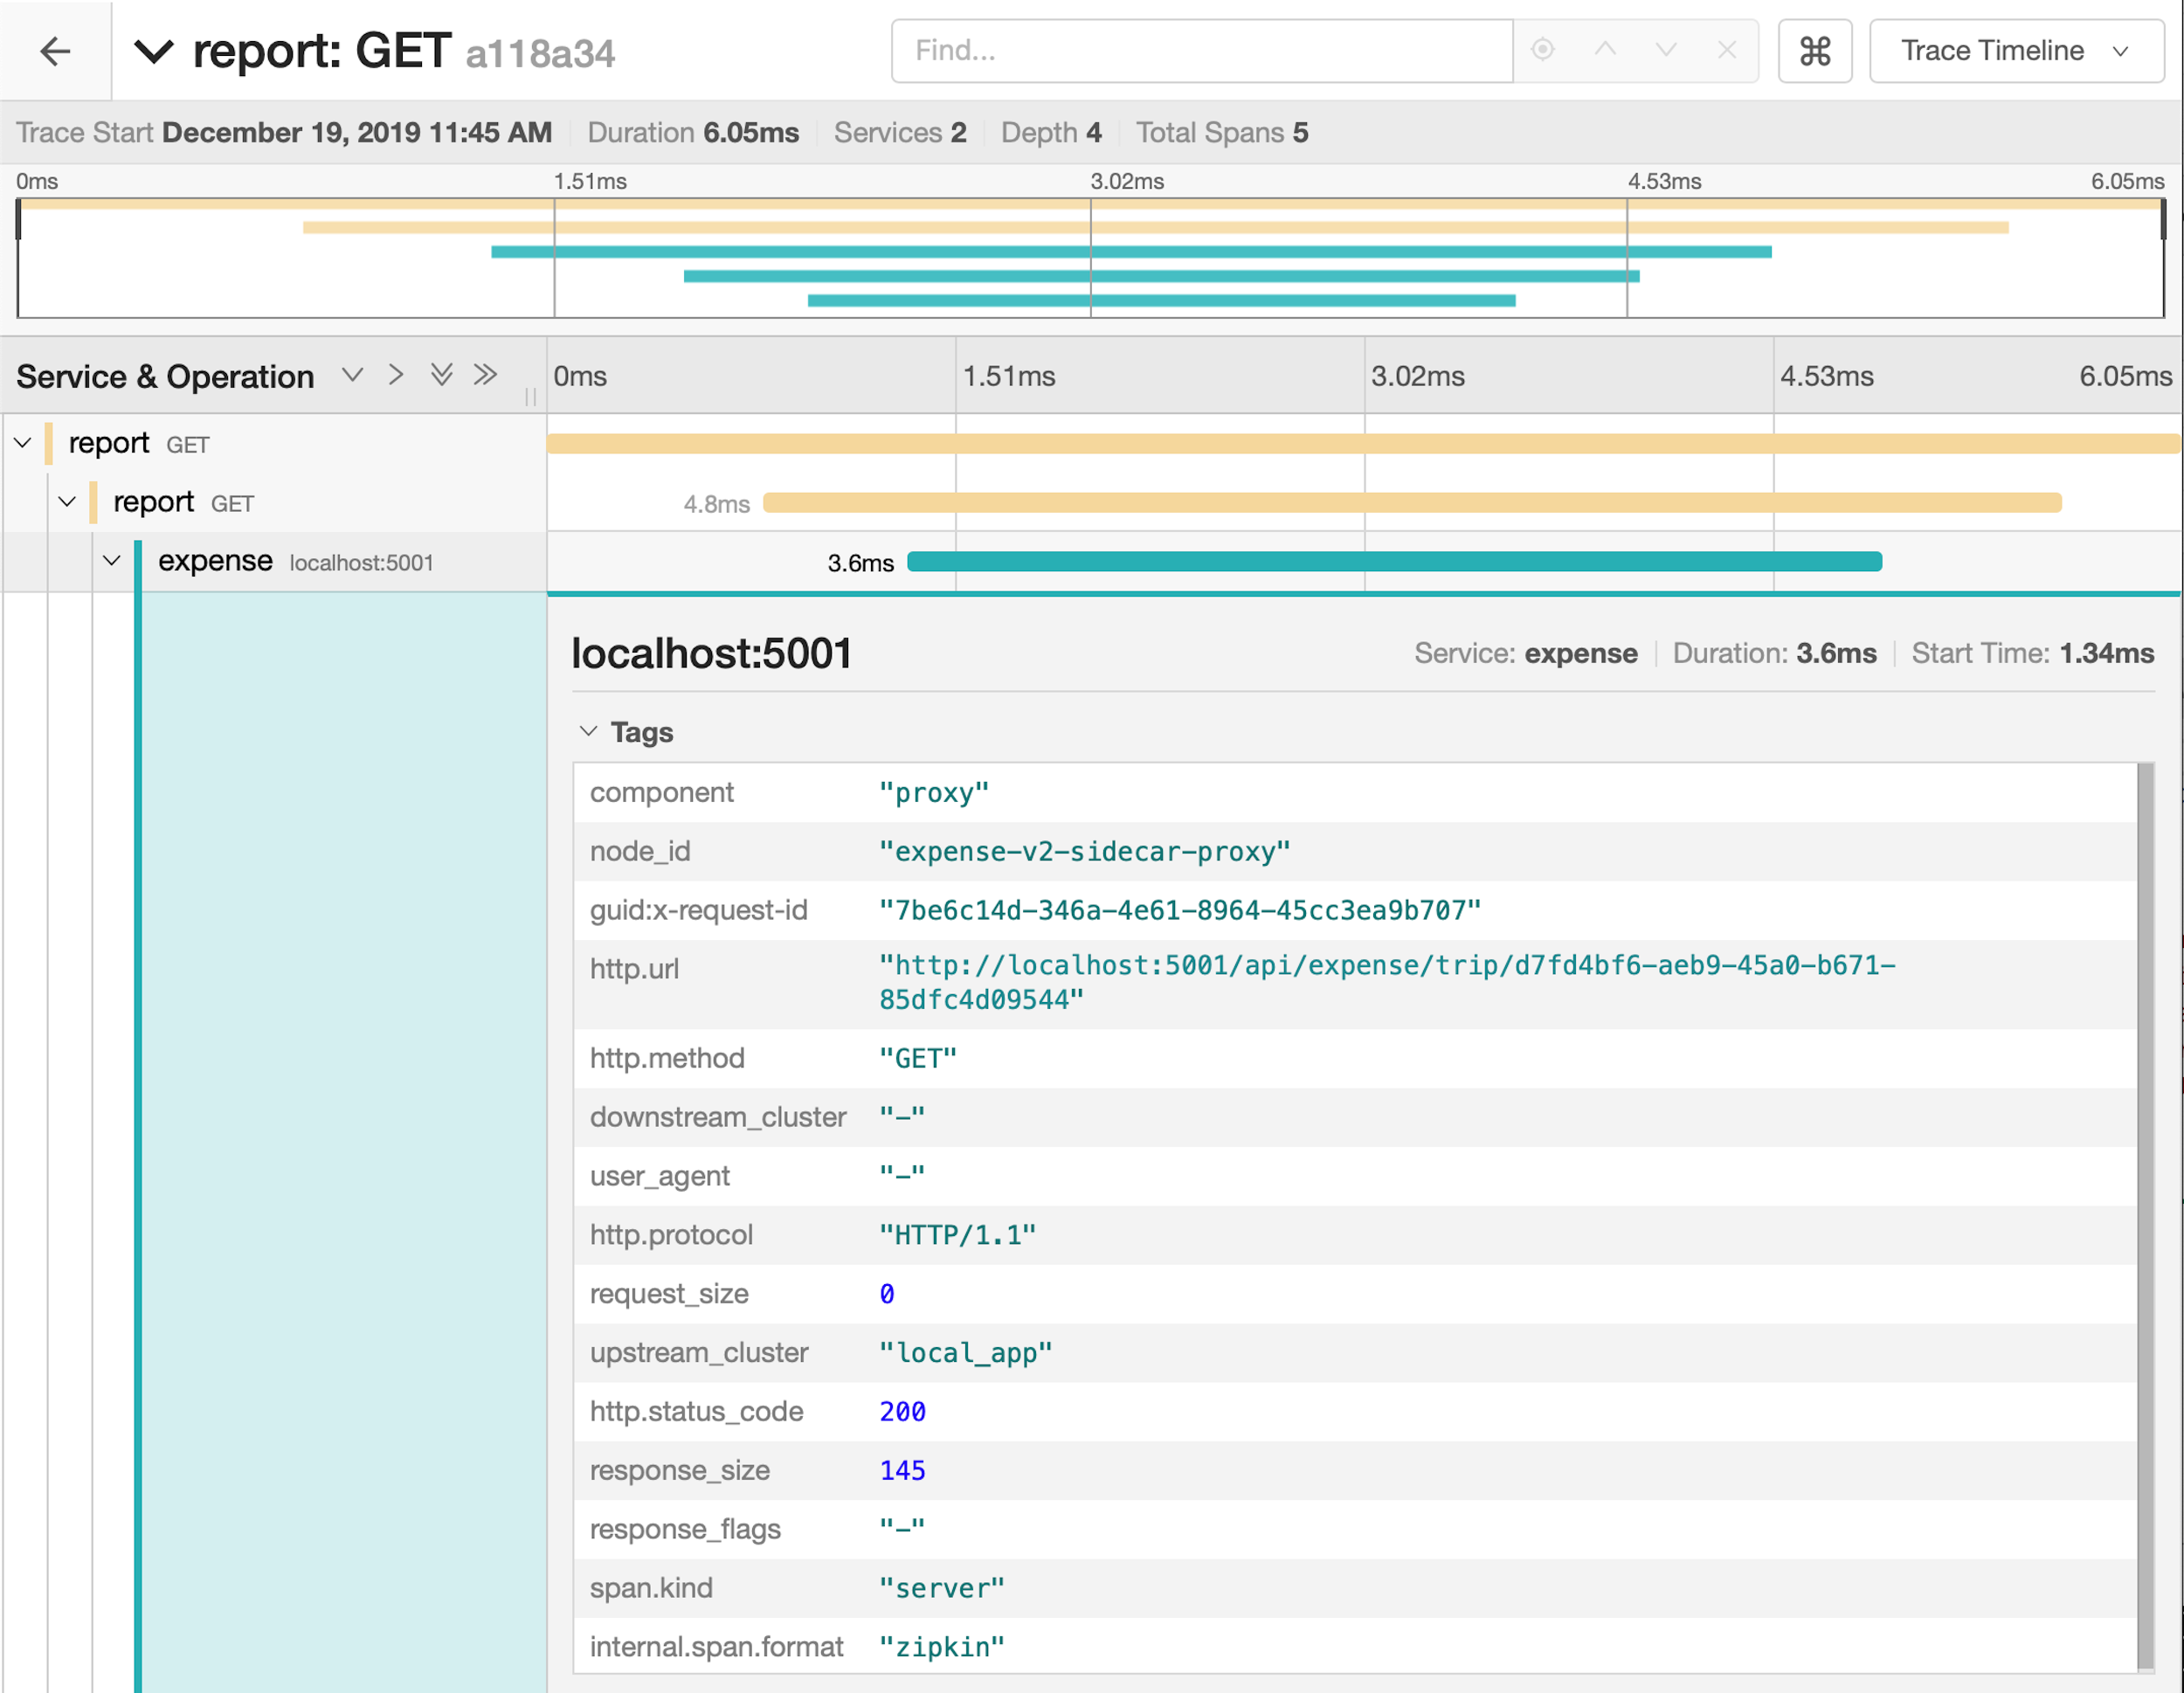Collapse all spans with double-down chevron icon
This screenshot has height=1693, width=2184.
442,375
